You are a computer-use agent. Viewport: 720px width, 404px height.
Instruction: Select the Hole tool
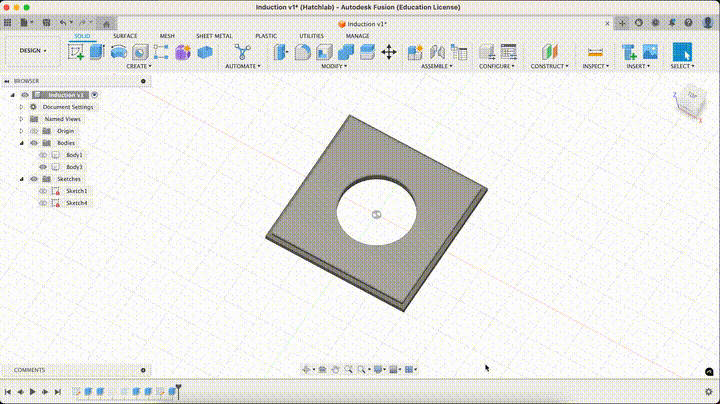[x=140, y=52]
